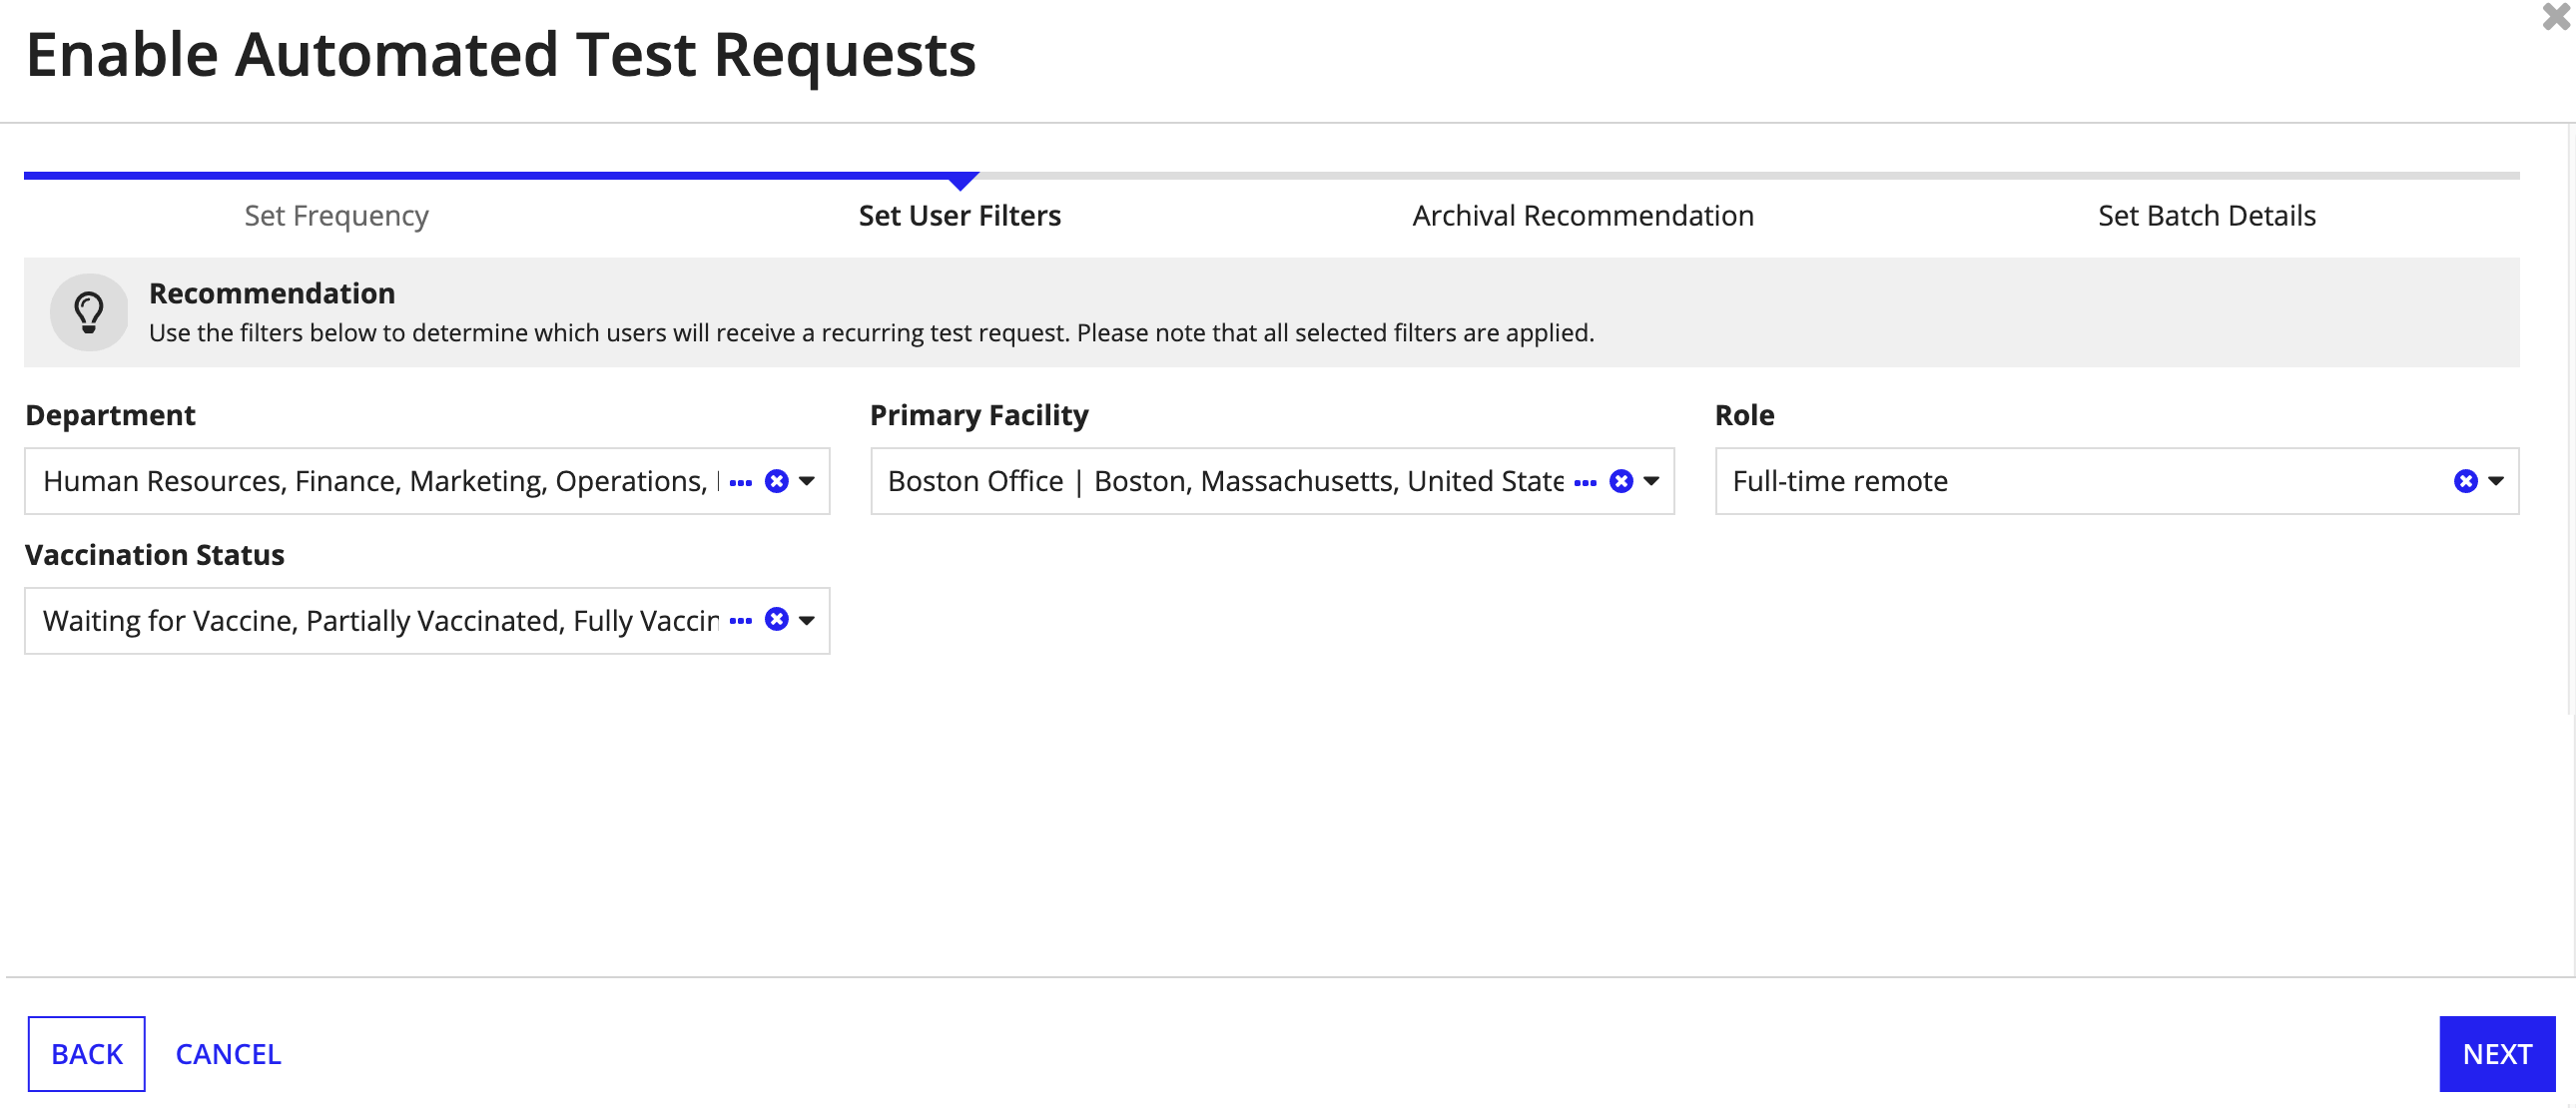Clear the Vaccination Status filter selections
The width and height of the screenshot is (2576, 1108).
pyautogui.click(x=776, y=620)
